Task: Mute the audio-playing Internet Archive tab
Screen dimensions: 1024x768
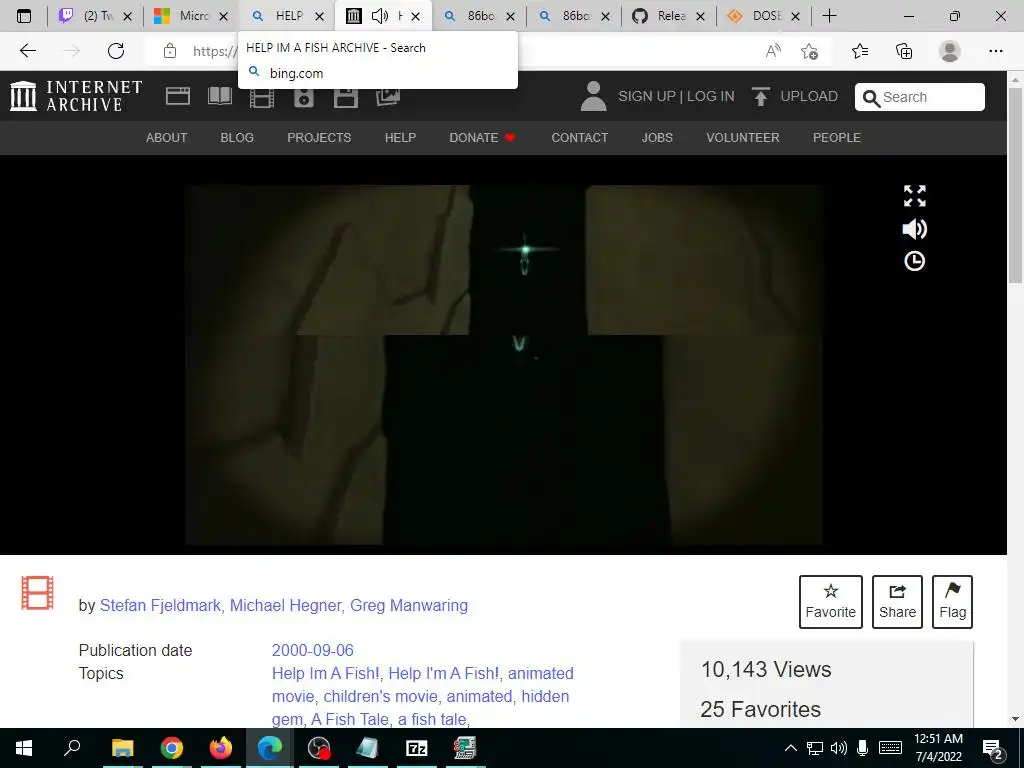Action: click(x=379, y=16)
